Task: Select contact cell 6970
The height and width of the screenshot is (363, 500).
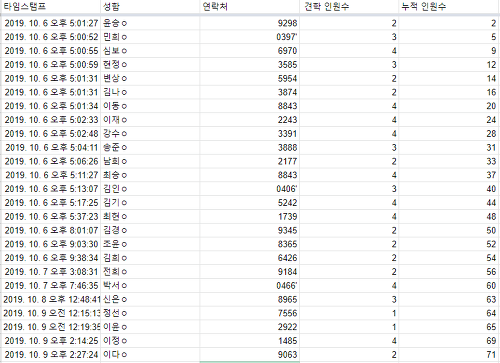Action: coord(250,51)
